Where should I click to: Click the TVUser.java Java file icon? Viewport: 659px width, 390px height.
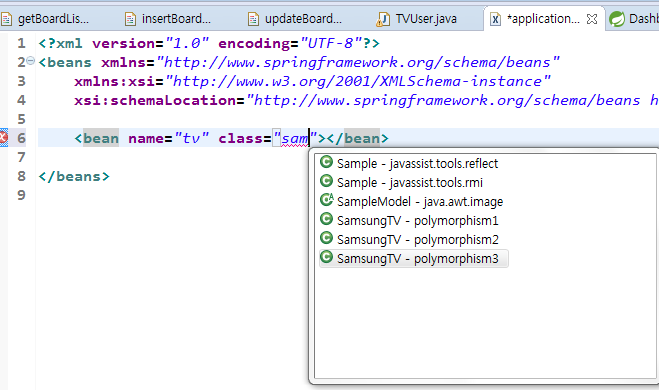[x=382, y=19]
